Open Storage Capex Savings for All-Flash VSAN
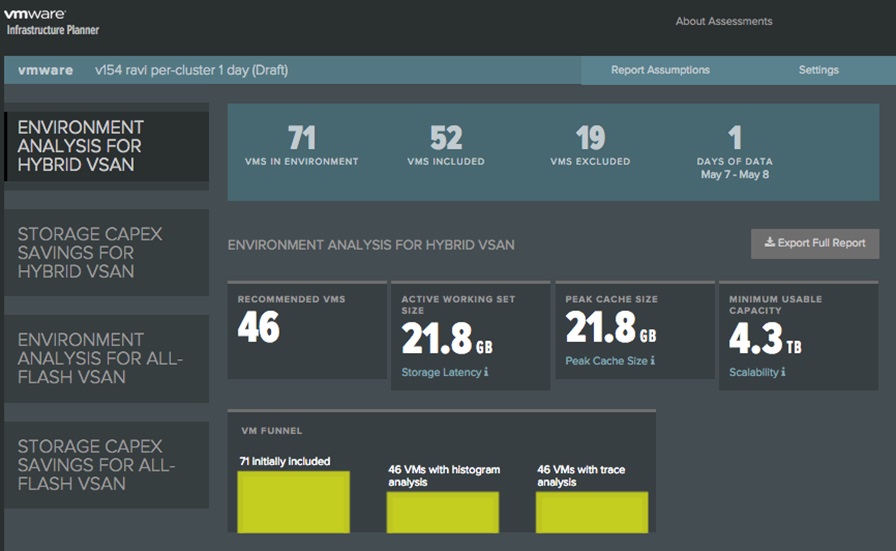This screenshot has height=551, width=896. tap(107, 465)
